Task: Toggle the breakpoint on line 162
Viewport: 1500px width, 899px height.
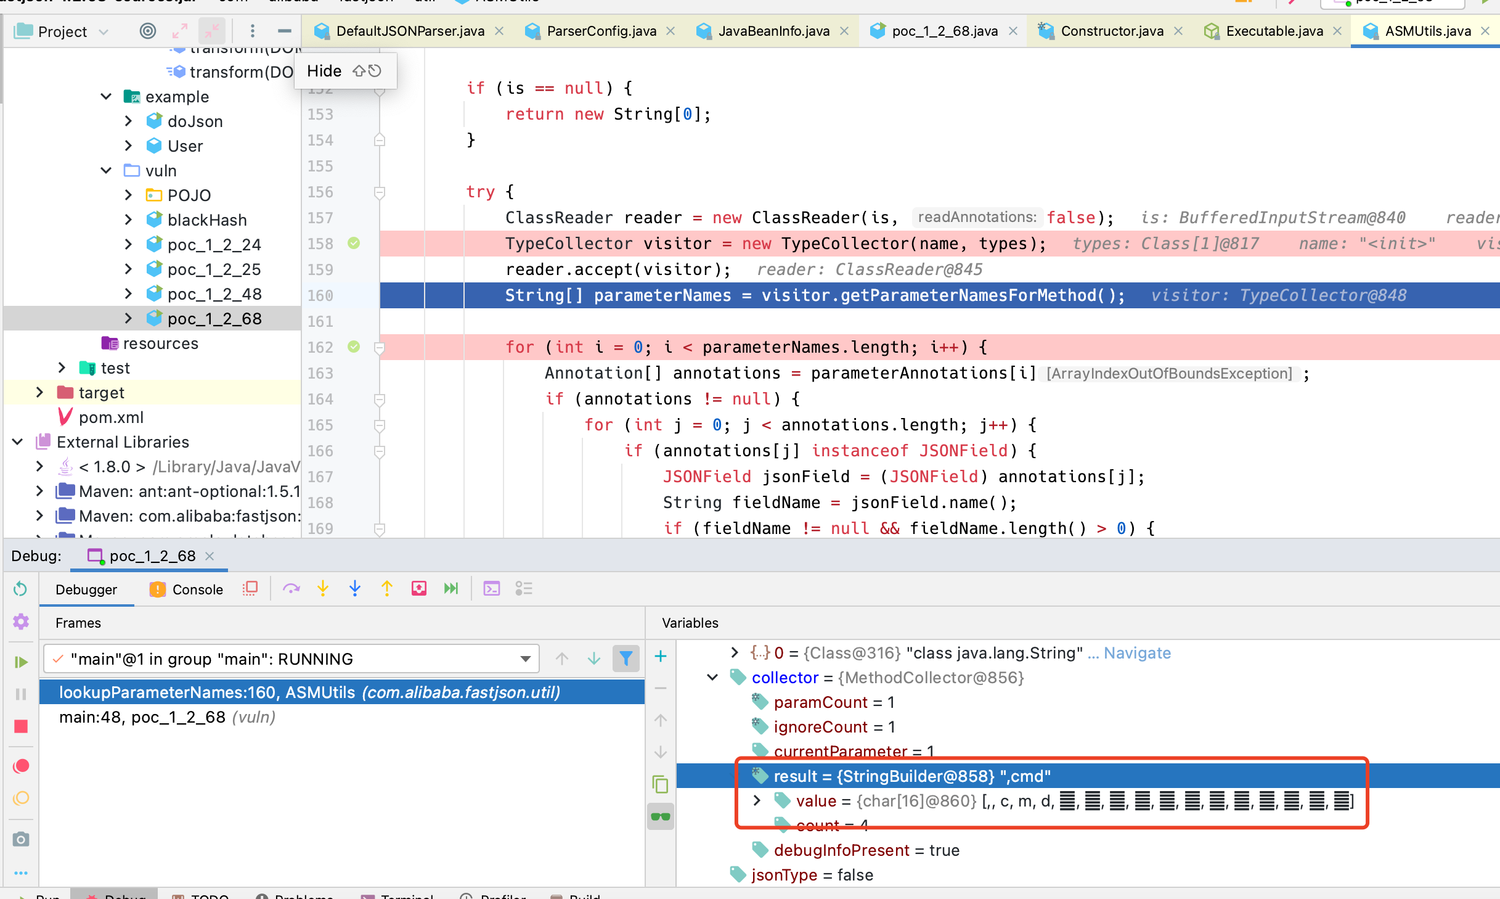Action: point(353,347)
